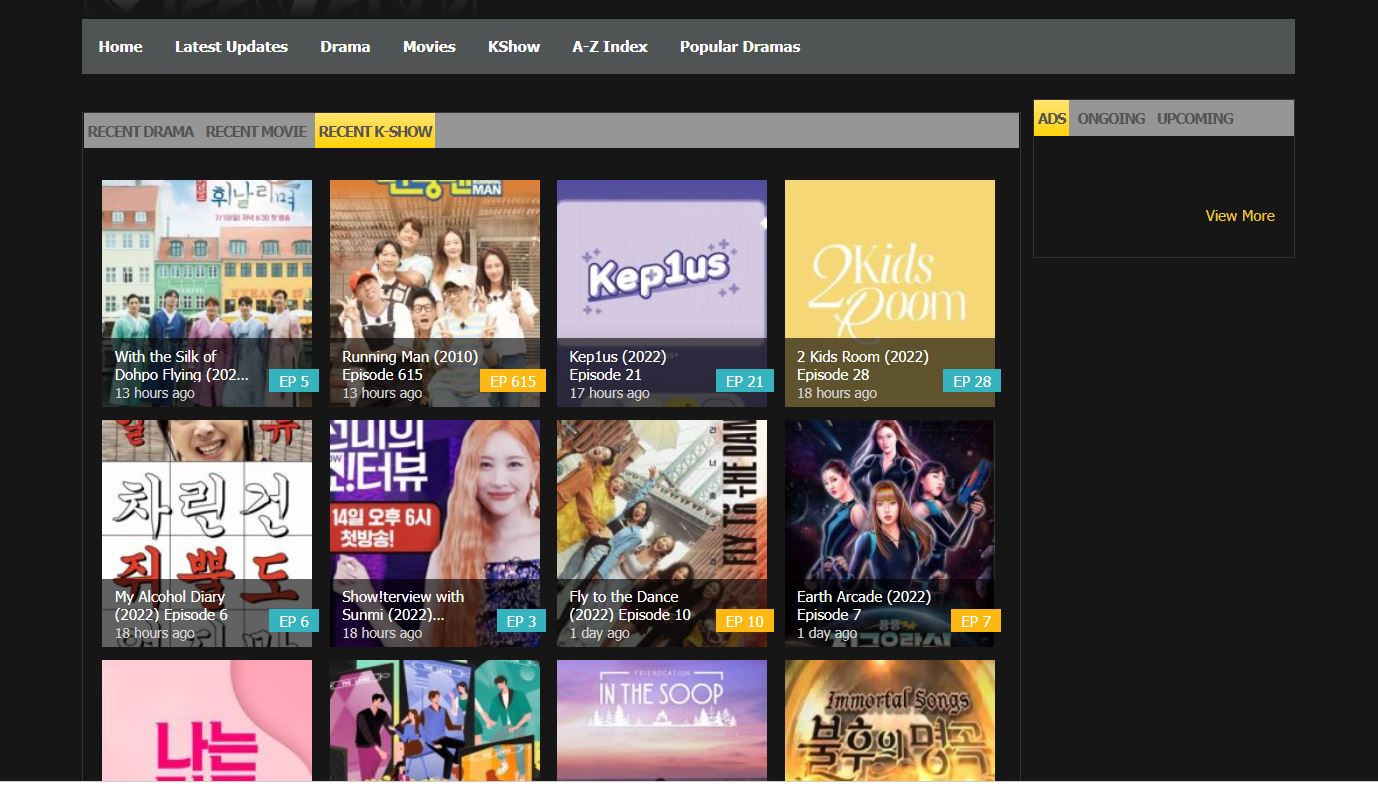Click the EP 7 badge
This screenshot has height=789, width=1378.
coord(976,621)
